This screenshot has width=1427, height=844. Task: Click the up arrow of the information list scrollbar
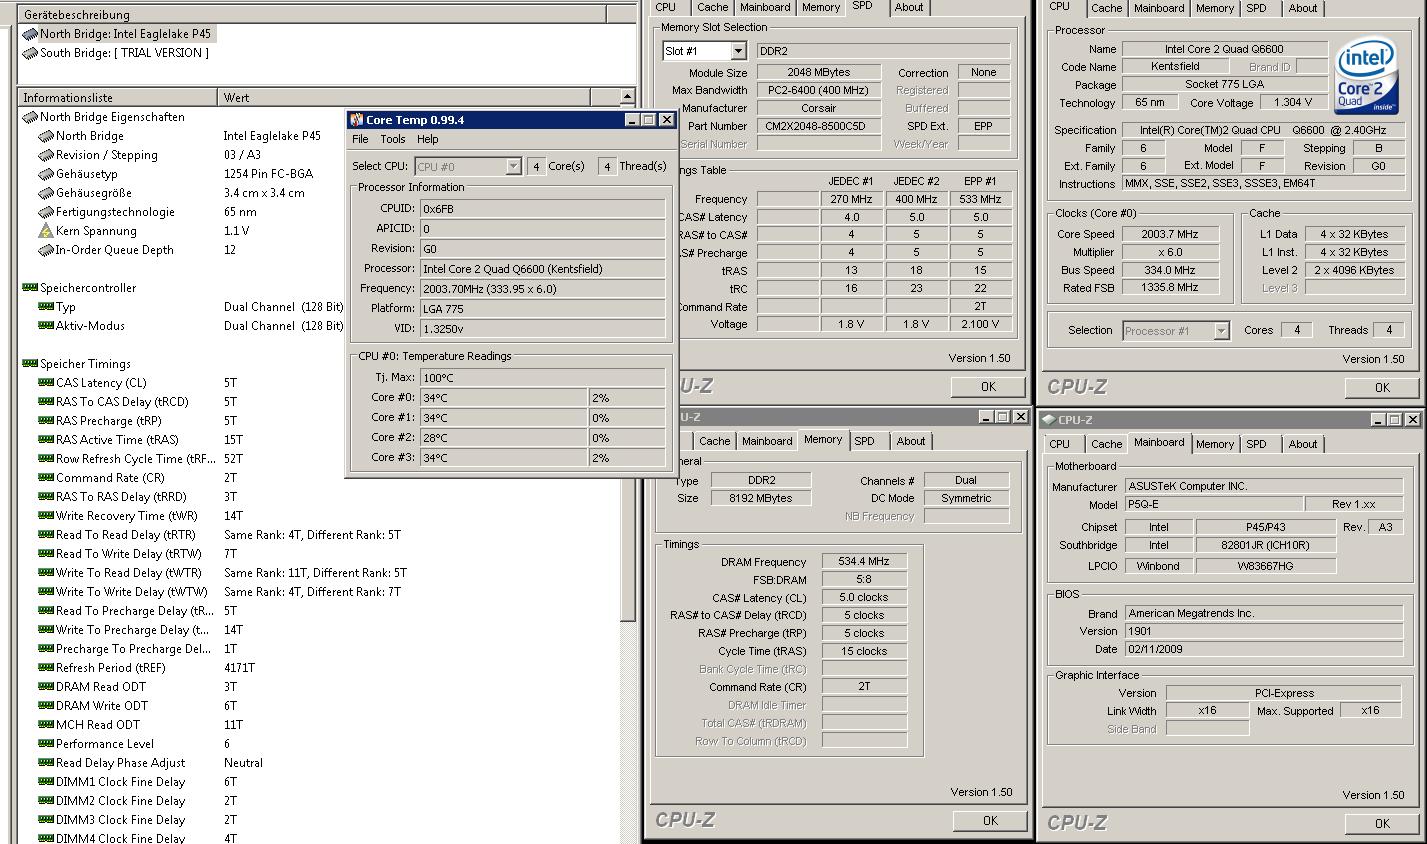pyautogui.click(x=627, y=97)
